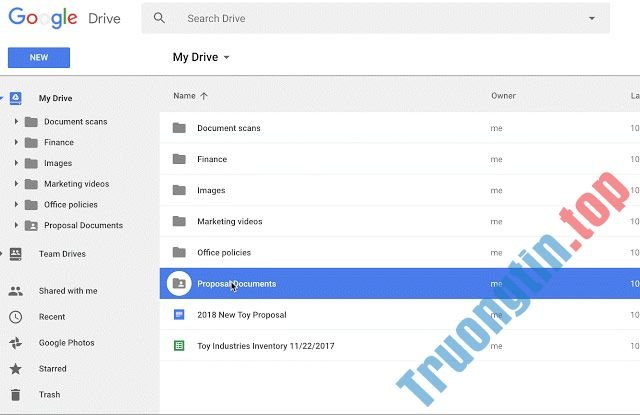Click Document scans folder icon in file list
Screen dimensions: 640x415
pyautogui.click(x=179, y=128)
